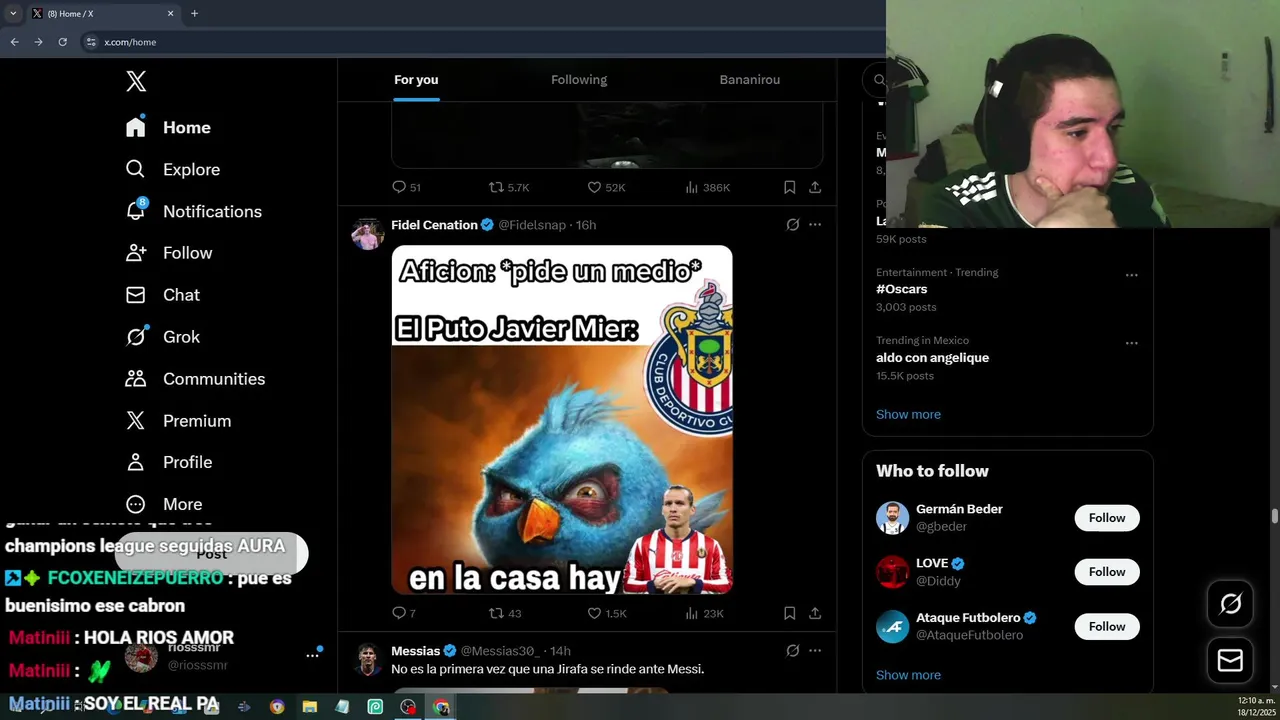Viewport: 1280px width, 720px height.
Task: Open a new browser tab
Action: point(194,13)
